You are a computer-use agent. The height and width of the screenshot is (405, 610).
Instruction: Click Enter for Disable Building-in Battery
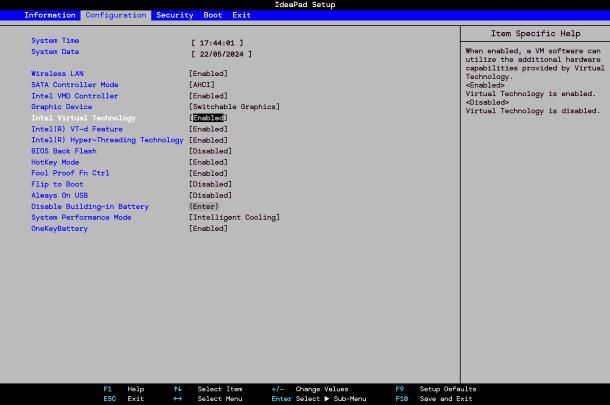[x=204, y=207]
